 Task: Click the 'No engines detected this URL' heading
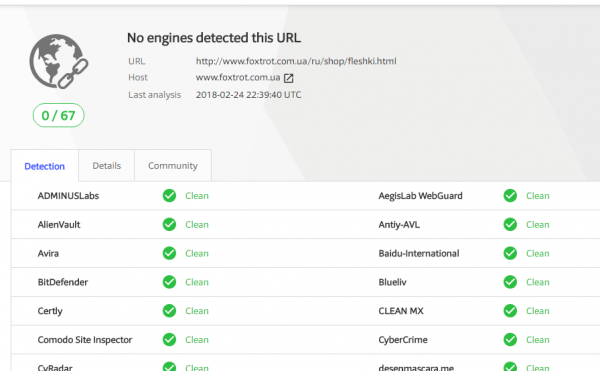pyautogui.click(x=214, y=38)
